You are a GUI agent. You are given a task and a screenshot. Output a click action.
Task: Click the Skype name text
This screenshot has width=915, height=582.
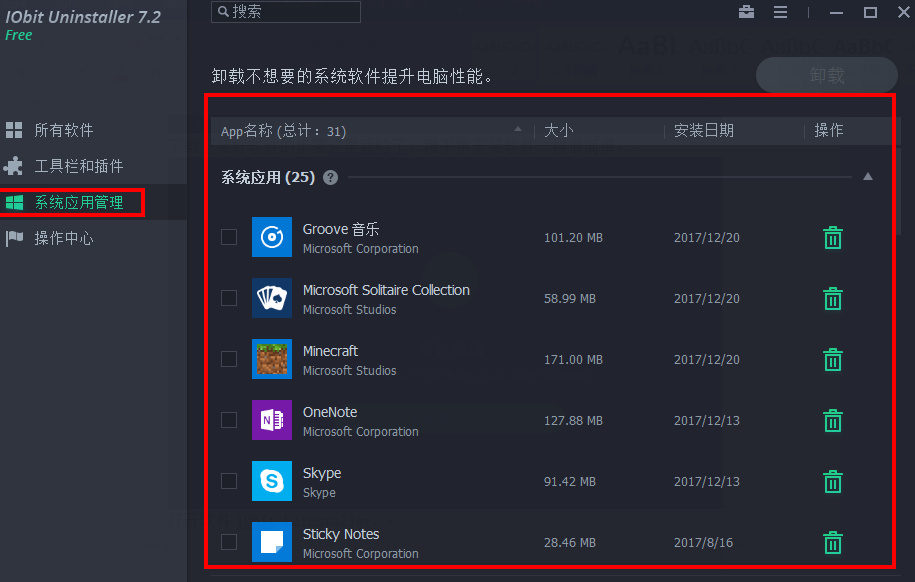tap(322, 473)
